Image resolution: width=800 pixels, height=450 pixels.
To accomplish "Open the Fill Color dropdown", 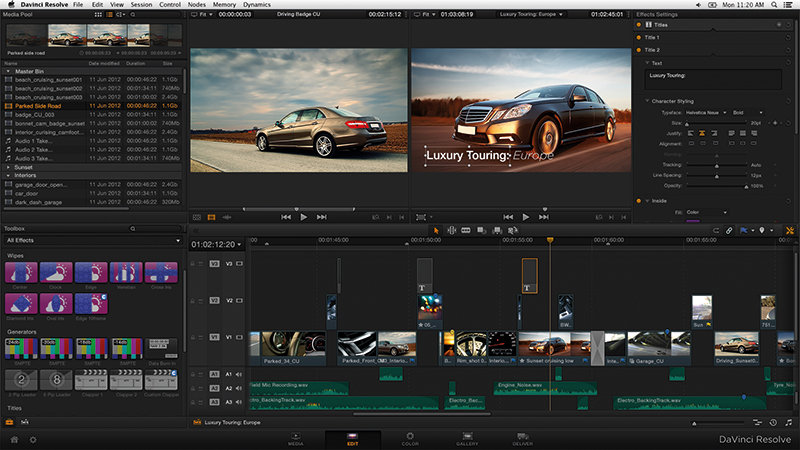I will point(706,212).
